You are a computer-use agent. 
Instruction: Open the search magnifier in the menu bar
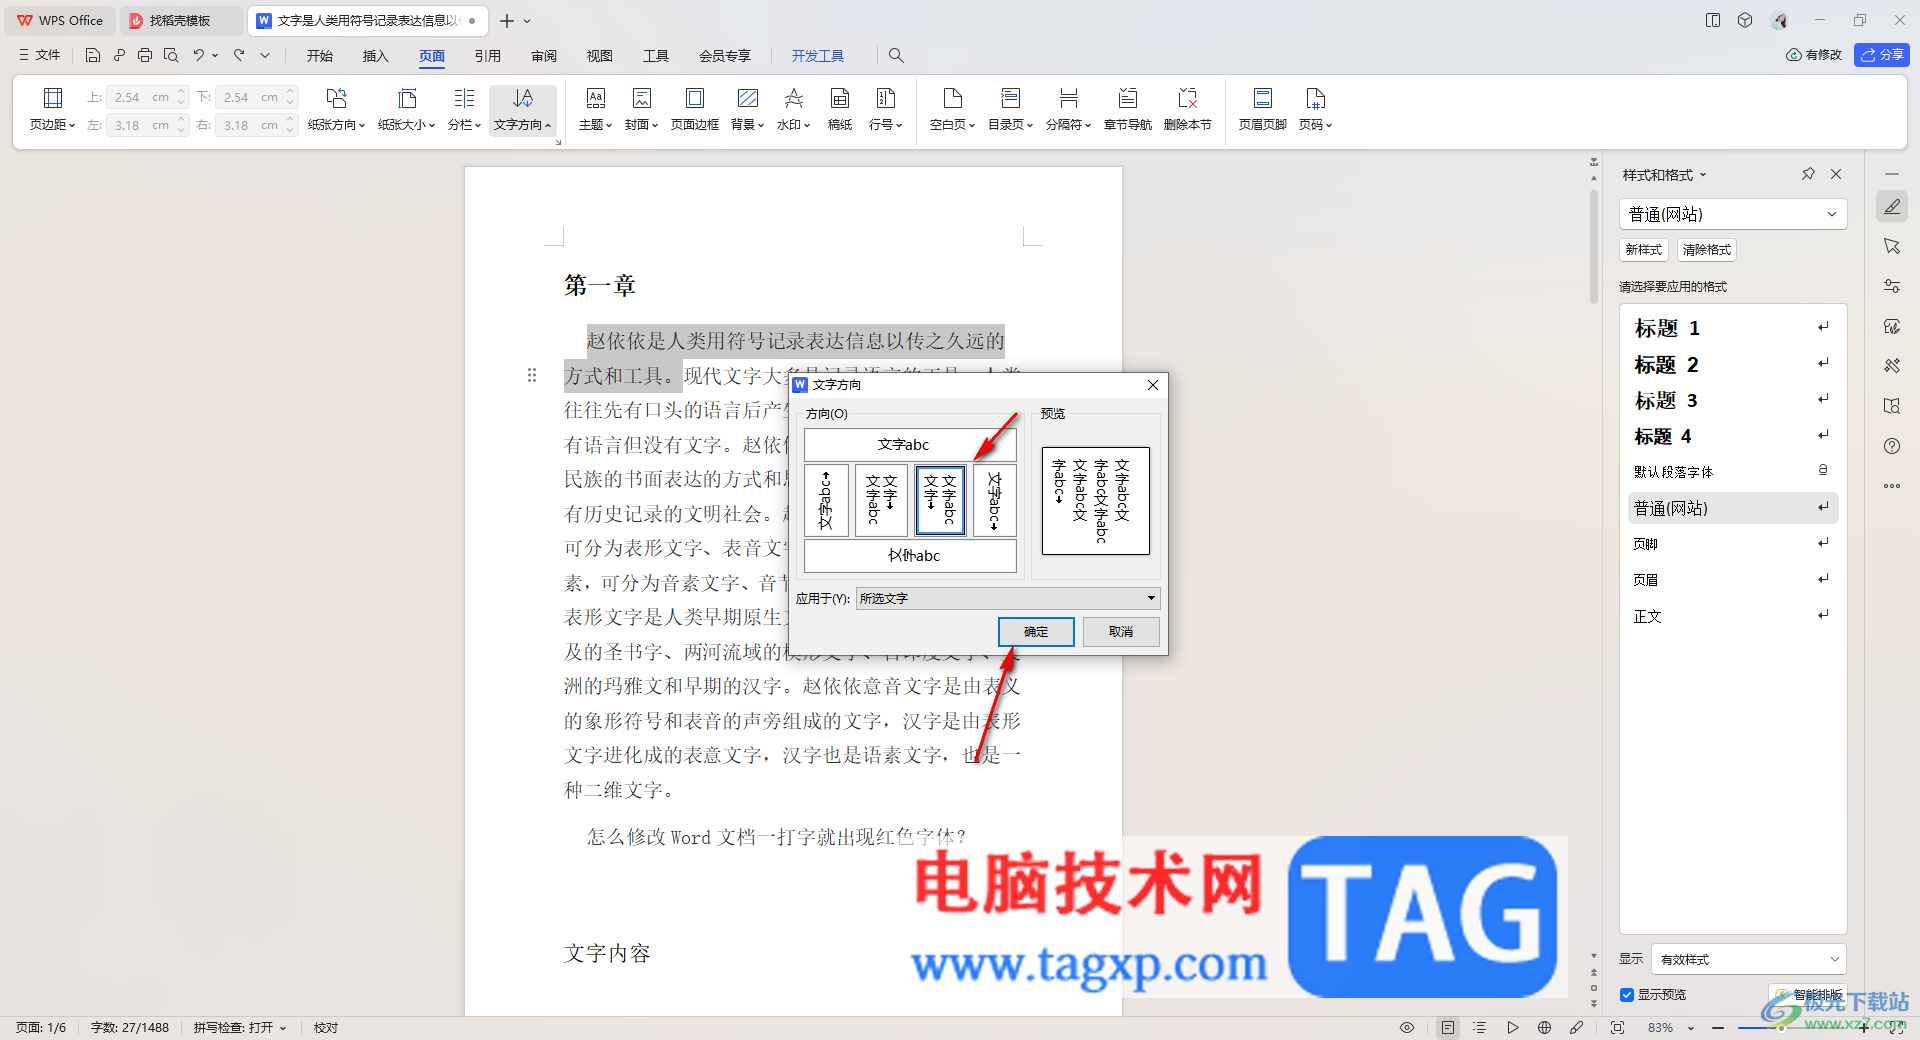tap(896, 56)
